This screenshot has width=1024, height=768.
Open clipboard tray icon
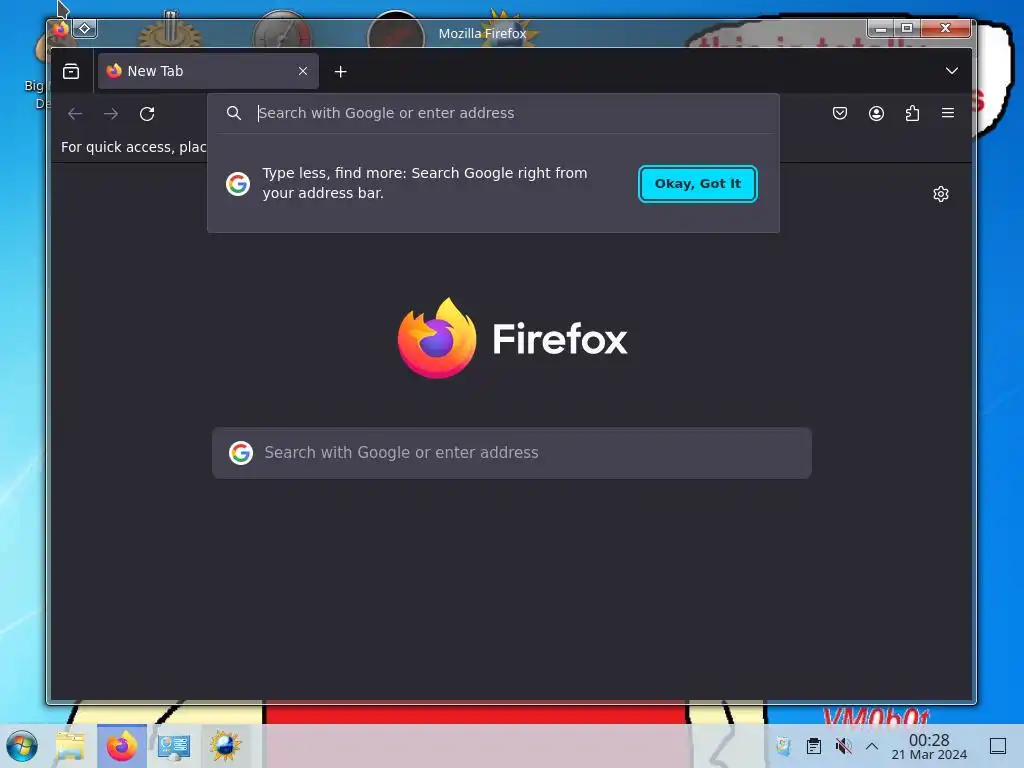pos(814,746)
